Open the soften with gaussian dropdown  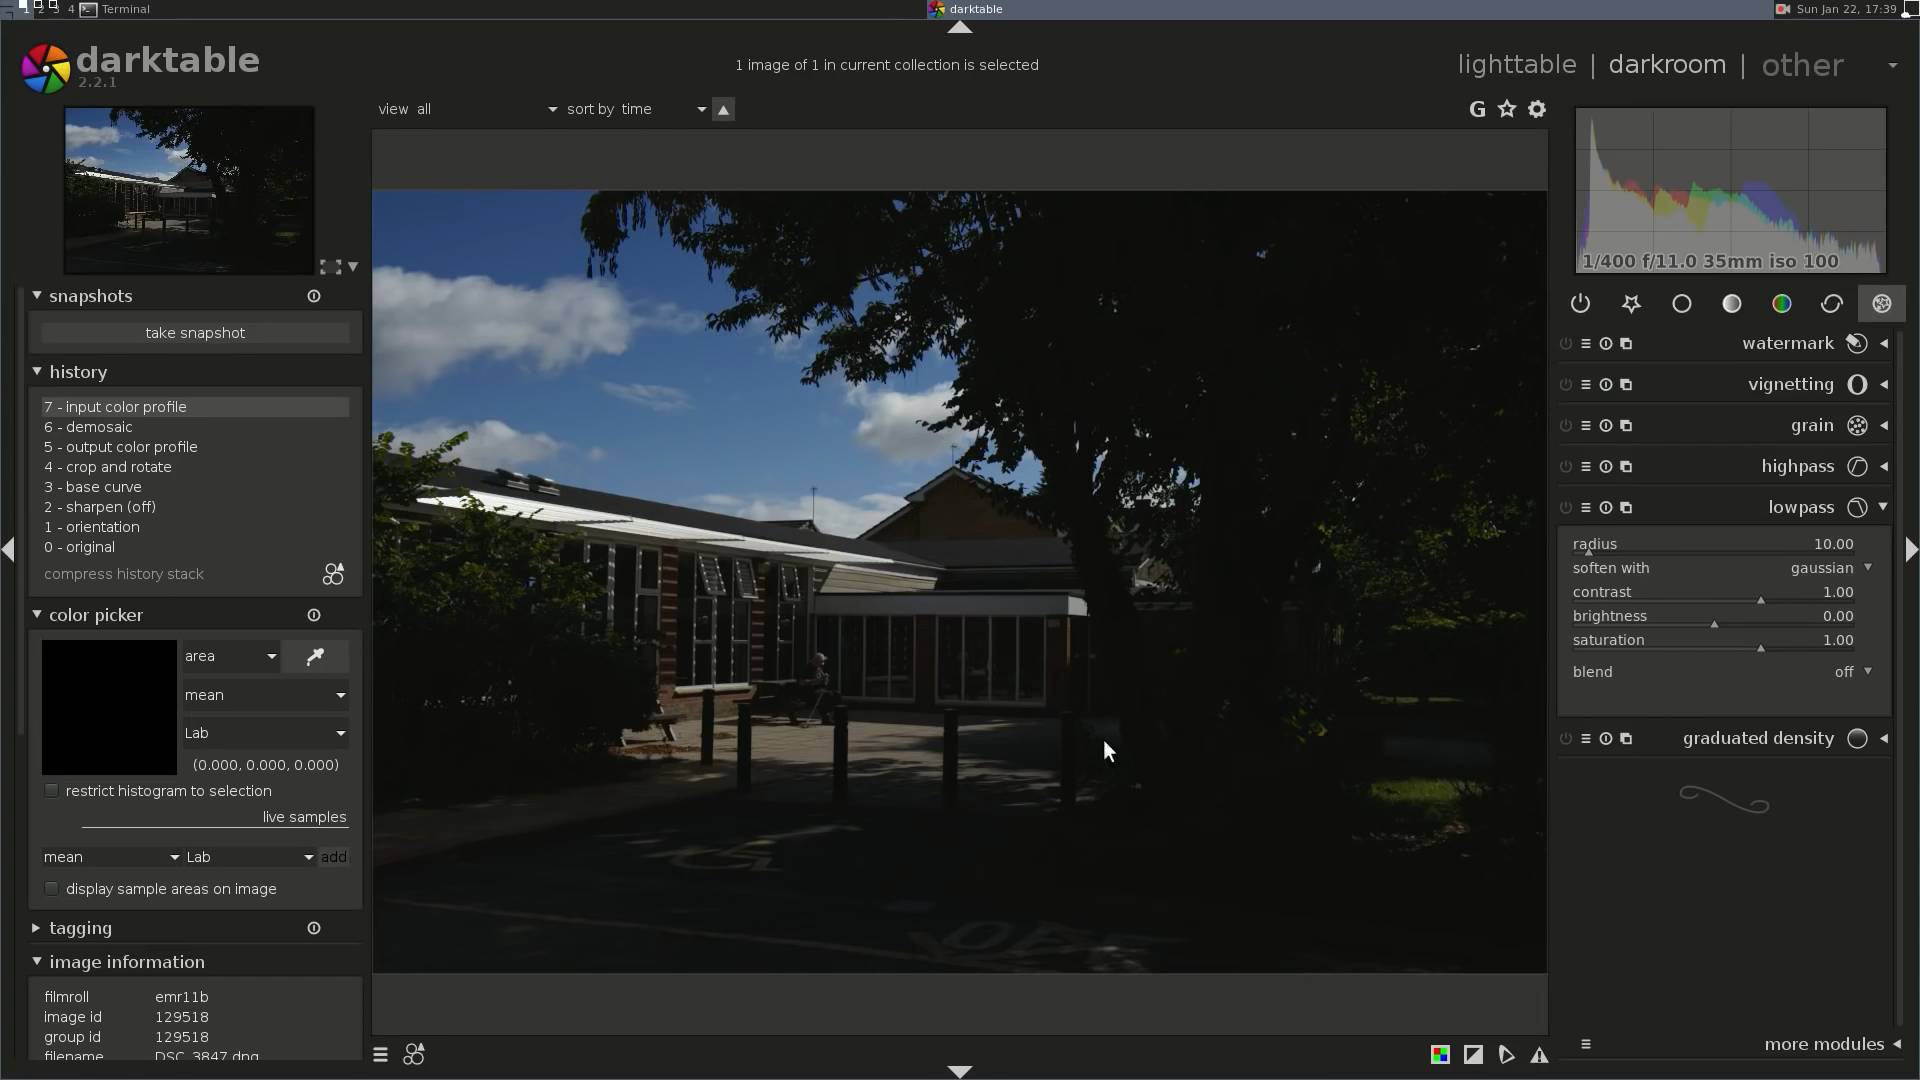pyautogui.click(x=1830, y=568)
